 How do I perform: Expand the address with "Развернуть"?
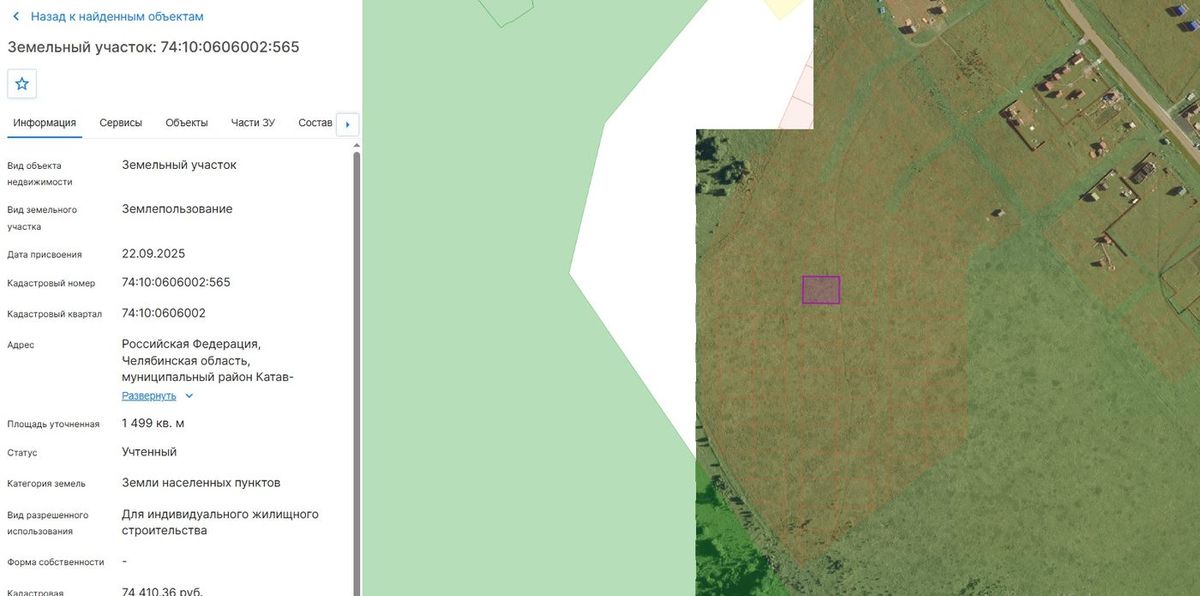158,396
